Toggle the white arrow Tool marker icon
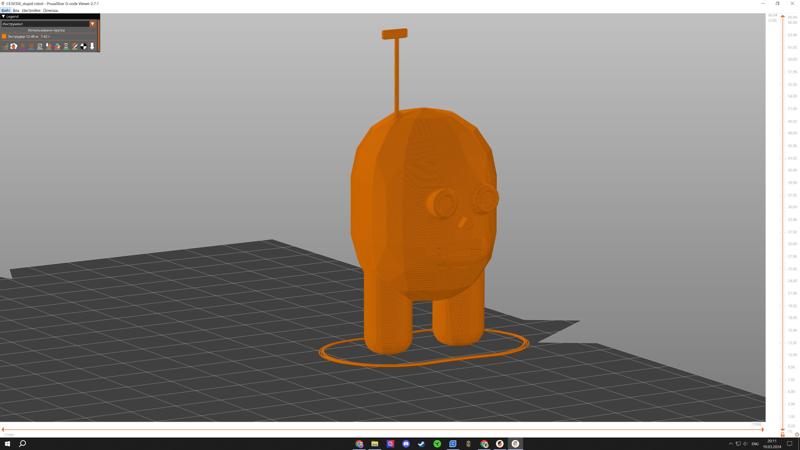Image resolution: width=800 pixels, height=450 pixels. [92, 46]
